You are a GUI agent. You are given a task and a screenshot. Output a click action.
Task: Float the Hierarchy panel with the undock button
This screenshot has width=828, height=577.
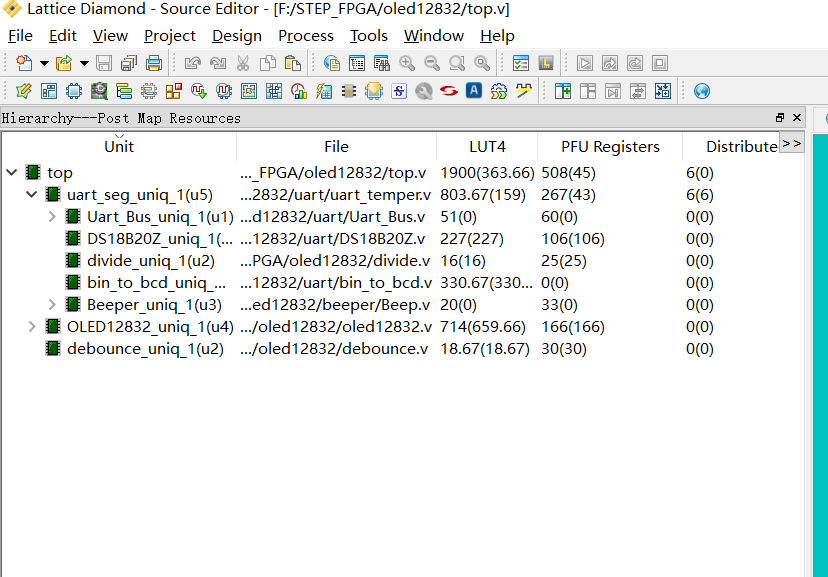780,118
